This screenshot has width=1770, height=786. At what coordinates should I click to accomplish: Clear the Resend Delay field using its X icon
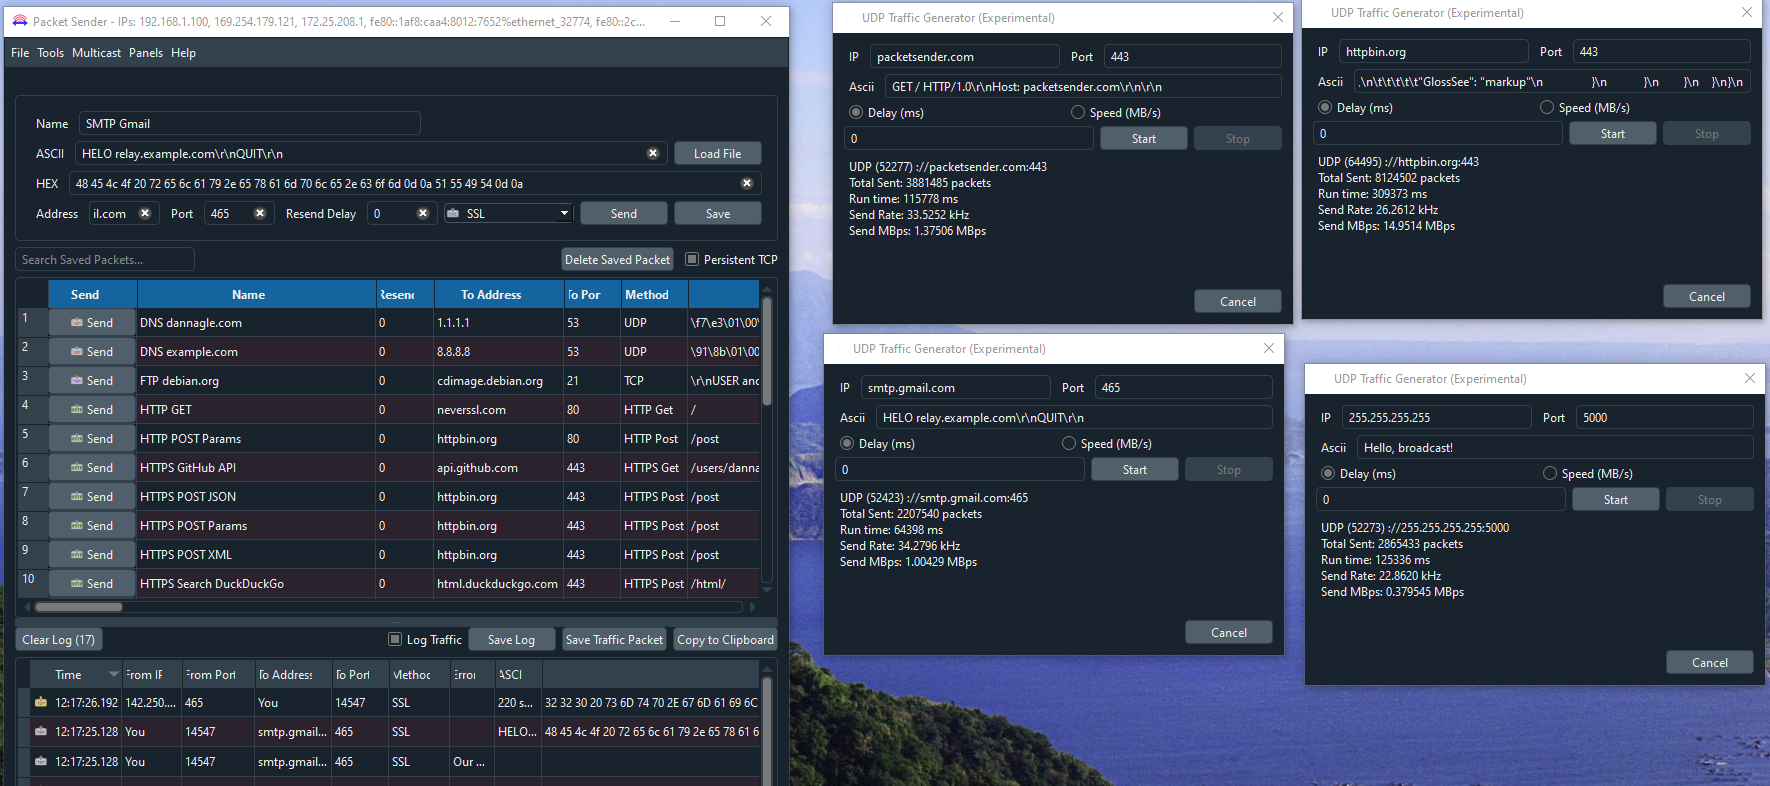point(423,213)
